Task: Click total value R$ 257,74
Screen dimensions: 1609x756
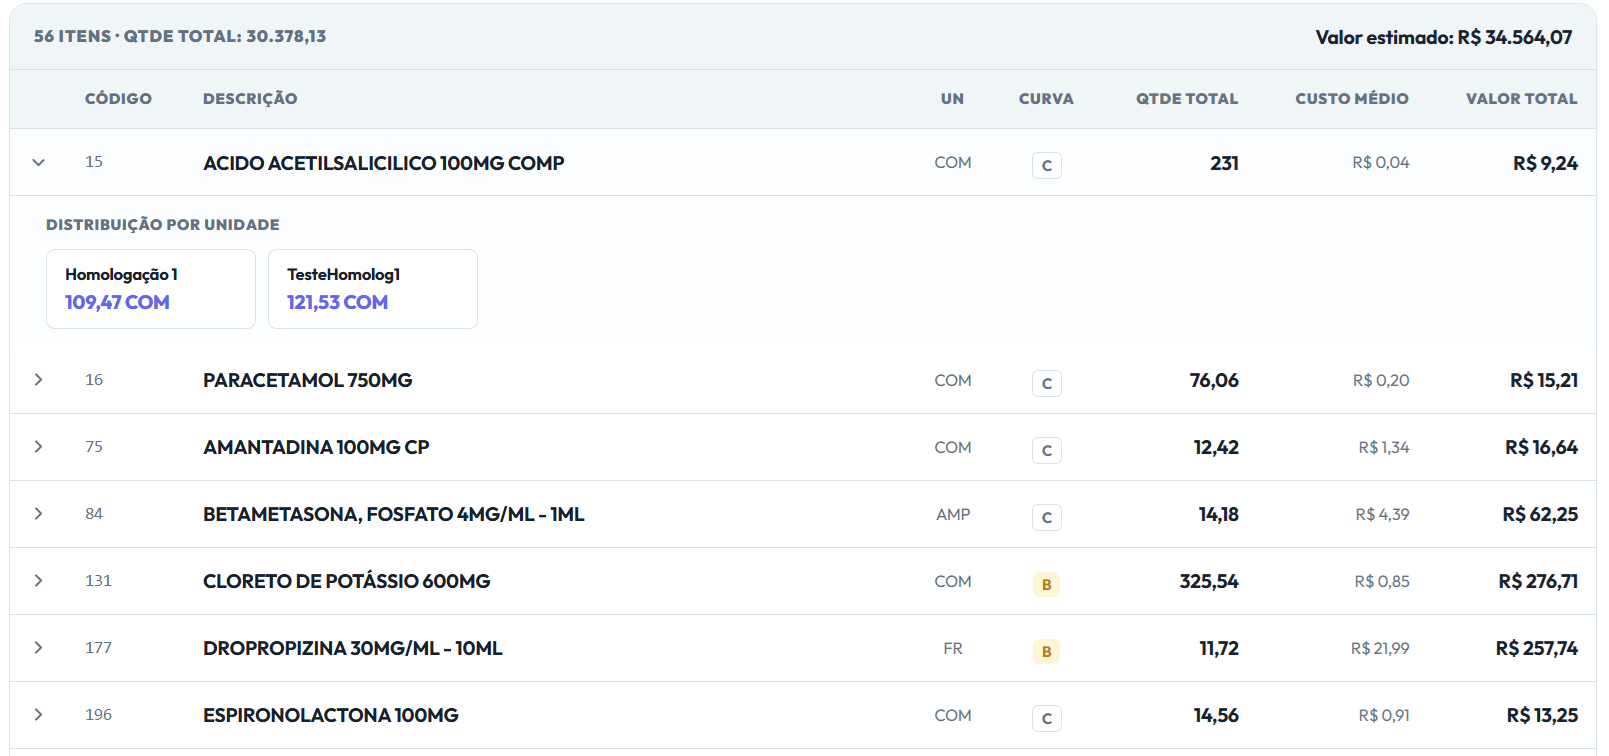Action: point(1537,648)
